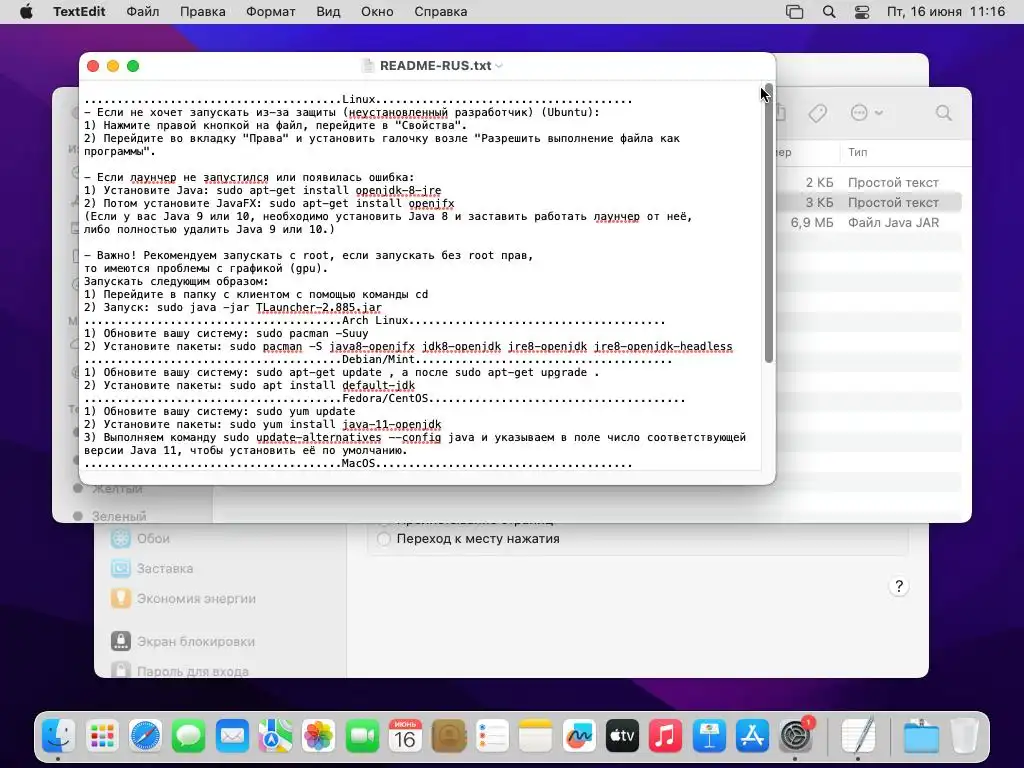This screenshot has width=1024, height=768.
Task: Open Launchpad from the Dock
Action: click(102, 737)
